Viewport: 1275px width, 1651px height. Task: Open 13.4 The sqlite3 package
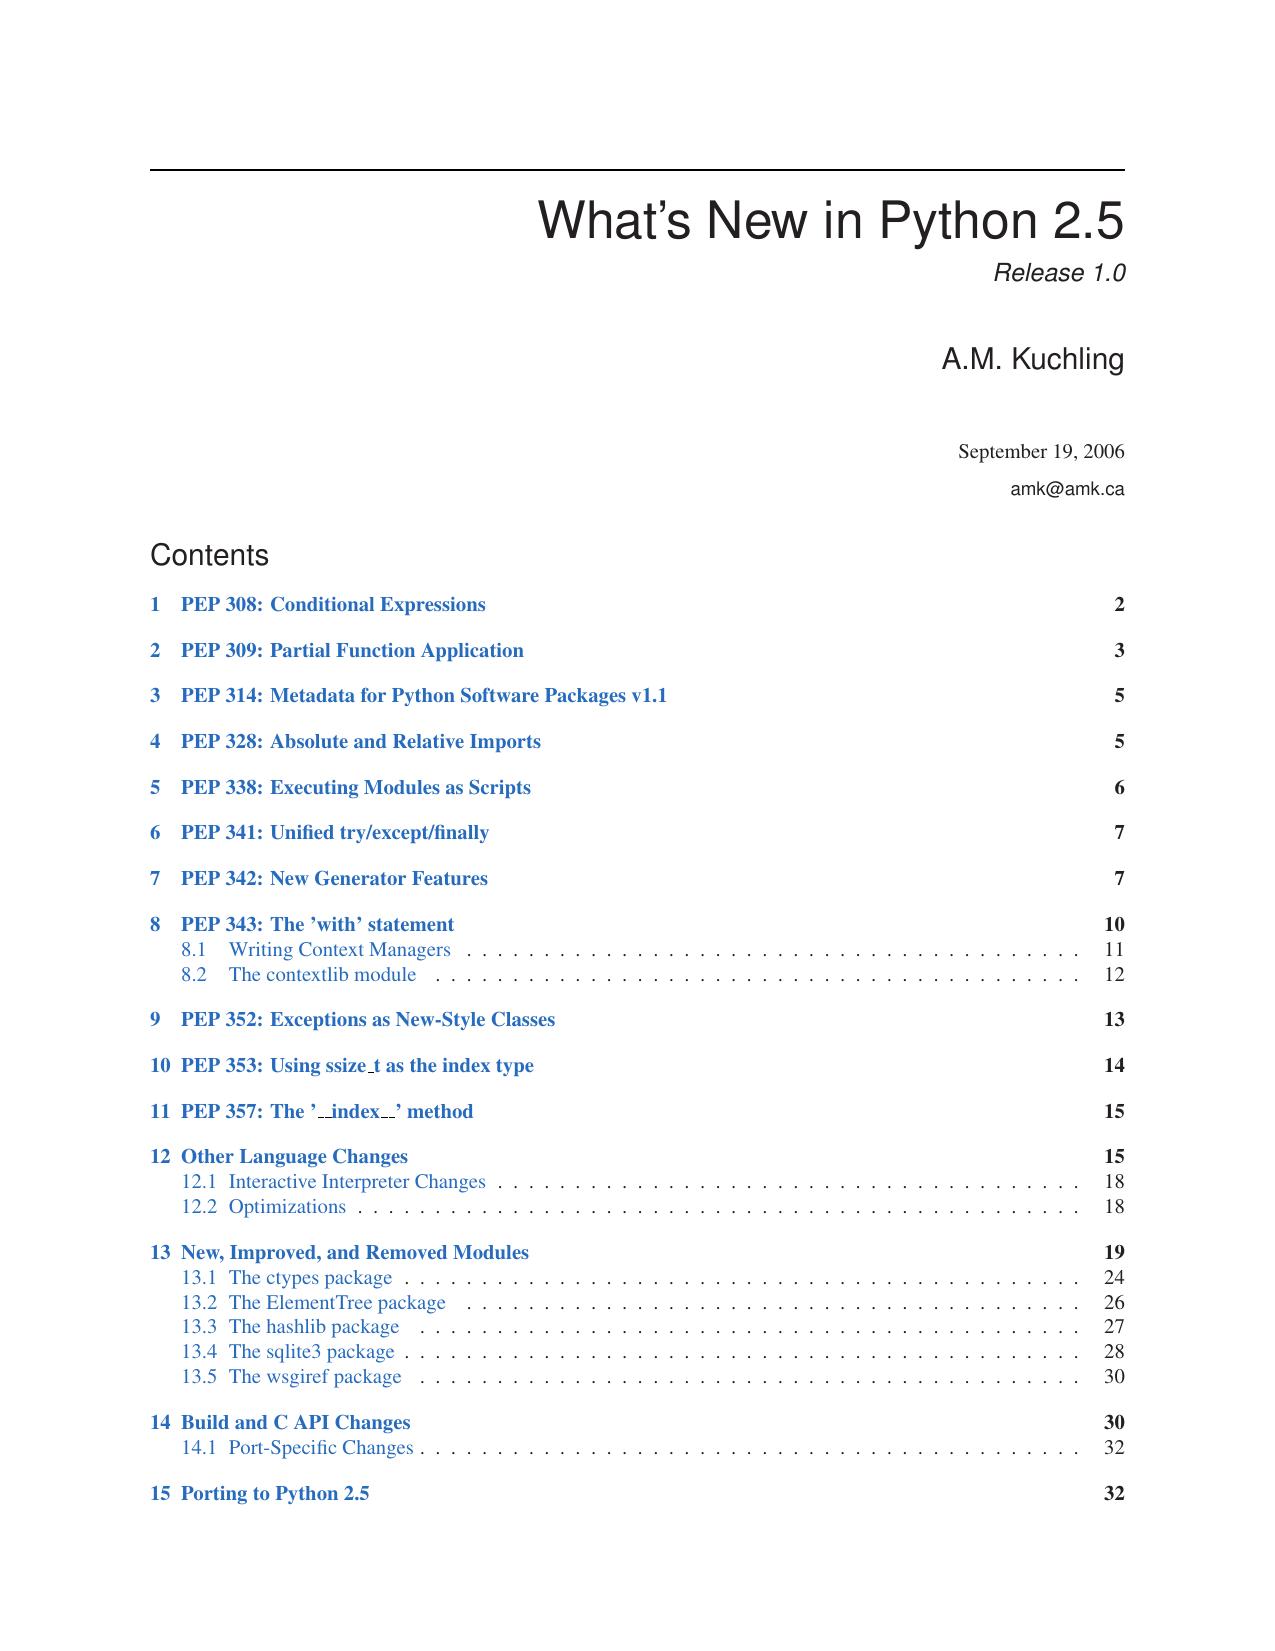tap(288, 1352)
